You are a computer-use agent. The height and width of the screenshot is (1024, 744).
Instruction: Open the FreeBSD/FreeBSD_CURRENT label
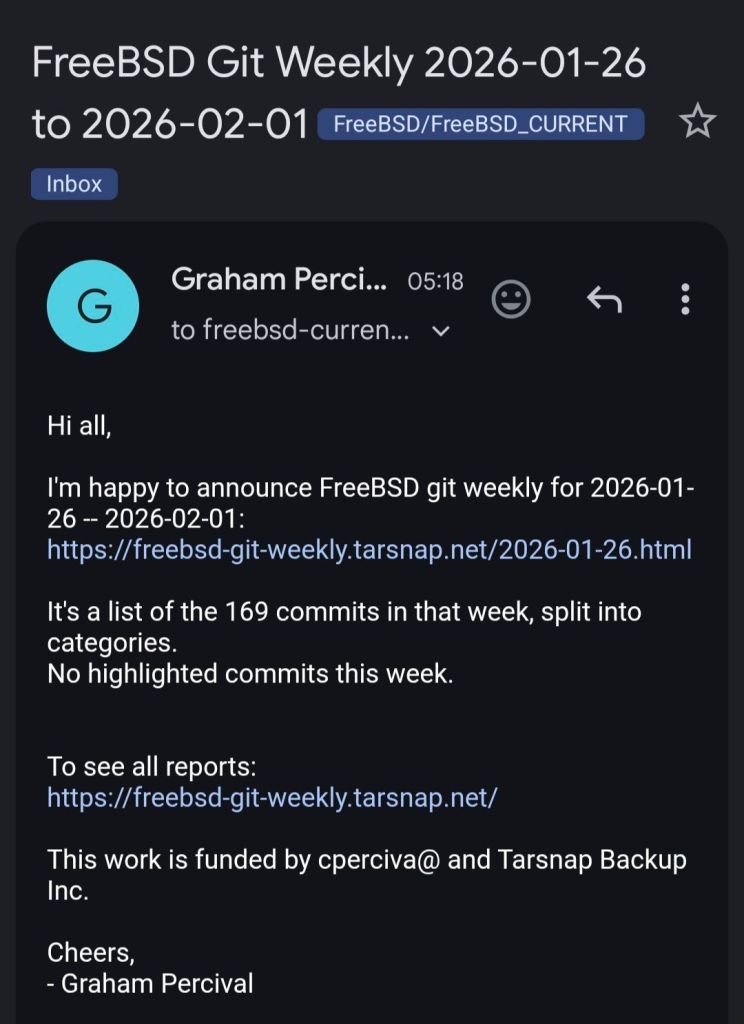[x=480, y=125]
